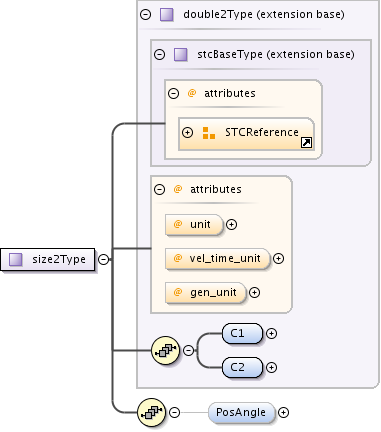
Task: Click the 'double2Type (extension base)' label
Action: tap(264, 14)
